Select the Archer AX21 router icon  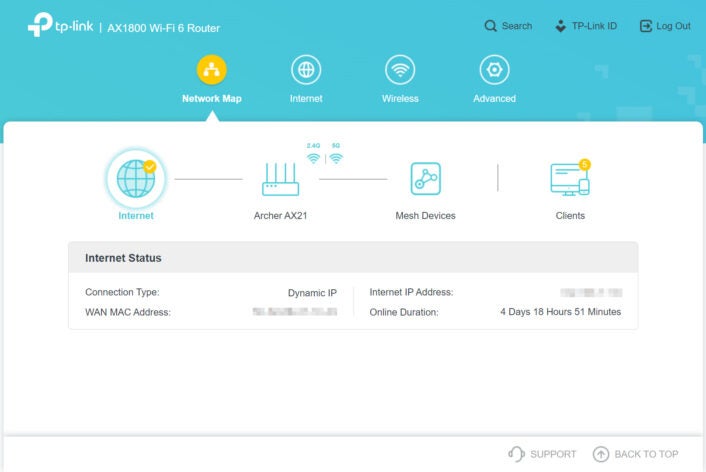(281, 179)
